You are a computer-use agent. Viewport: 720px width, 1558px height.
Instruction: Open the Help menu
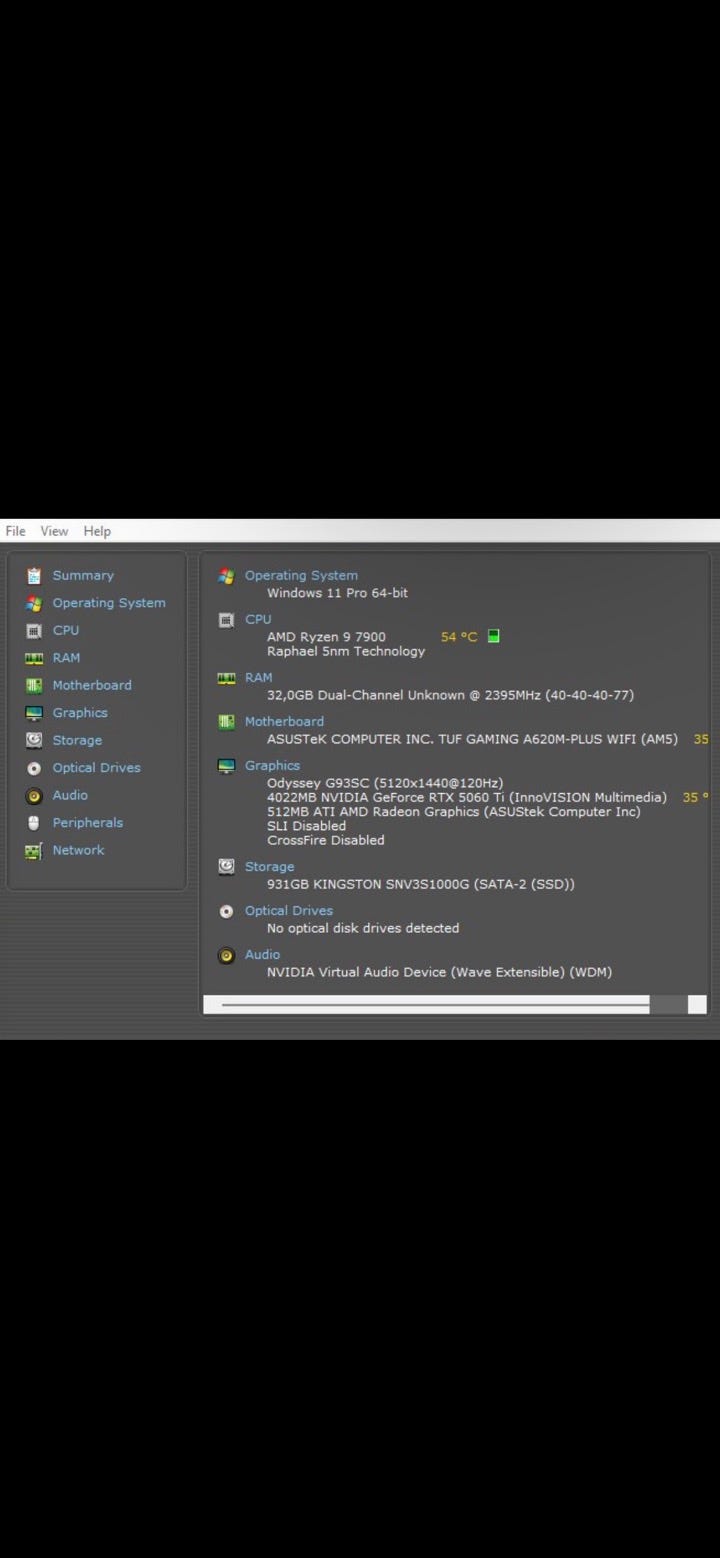(97, 531)
